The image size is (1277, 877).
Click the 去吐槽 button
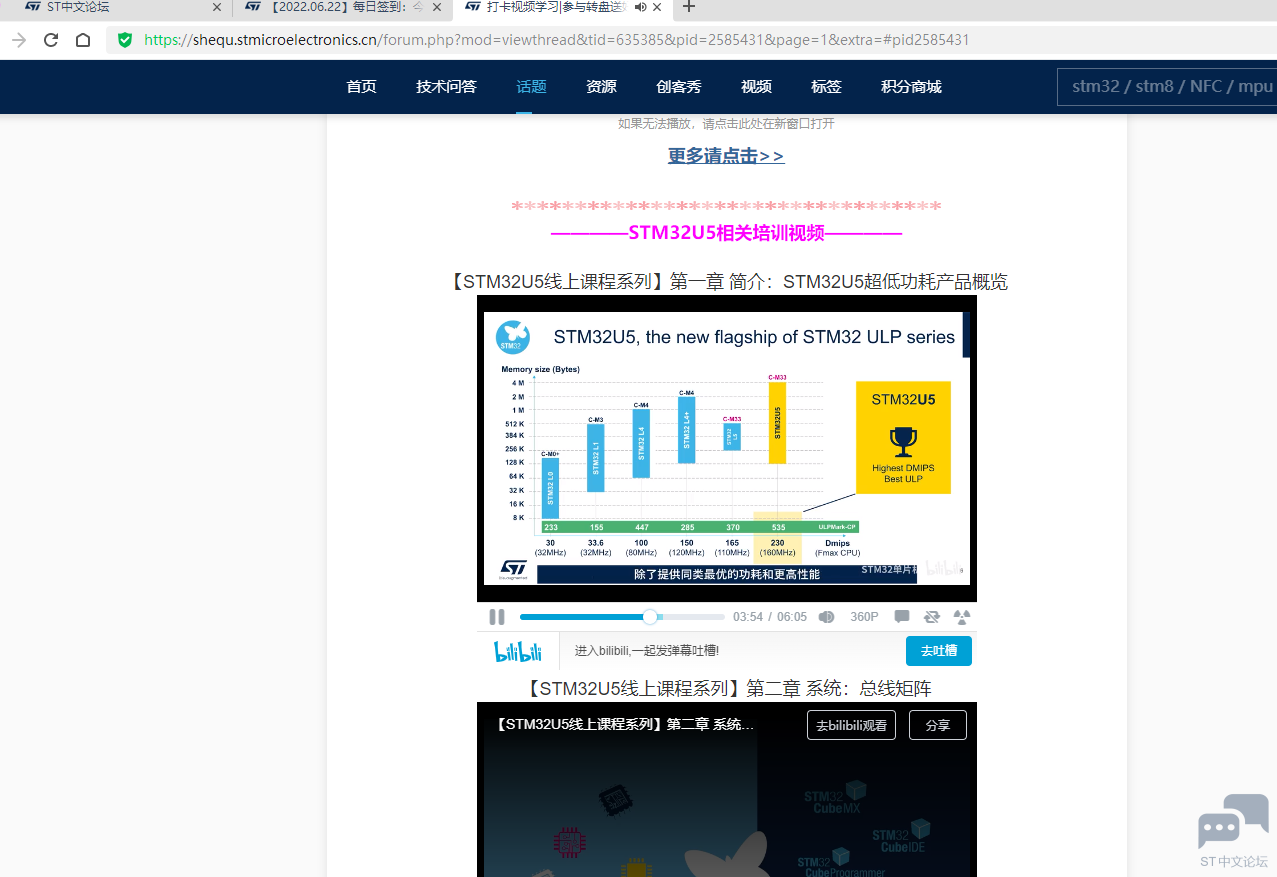(939, 651)
